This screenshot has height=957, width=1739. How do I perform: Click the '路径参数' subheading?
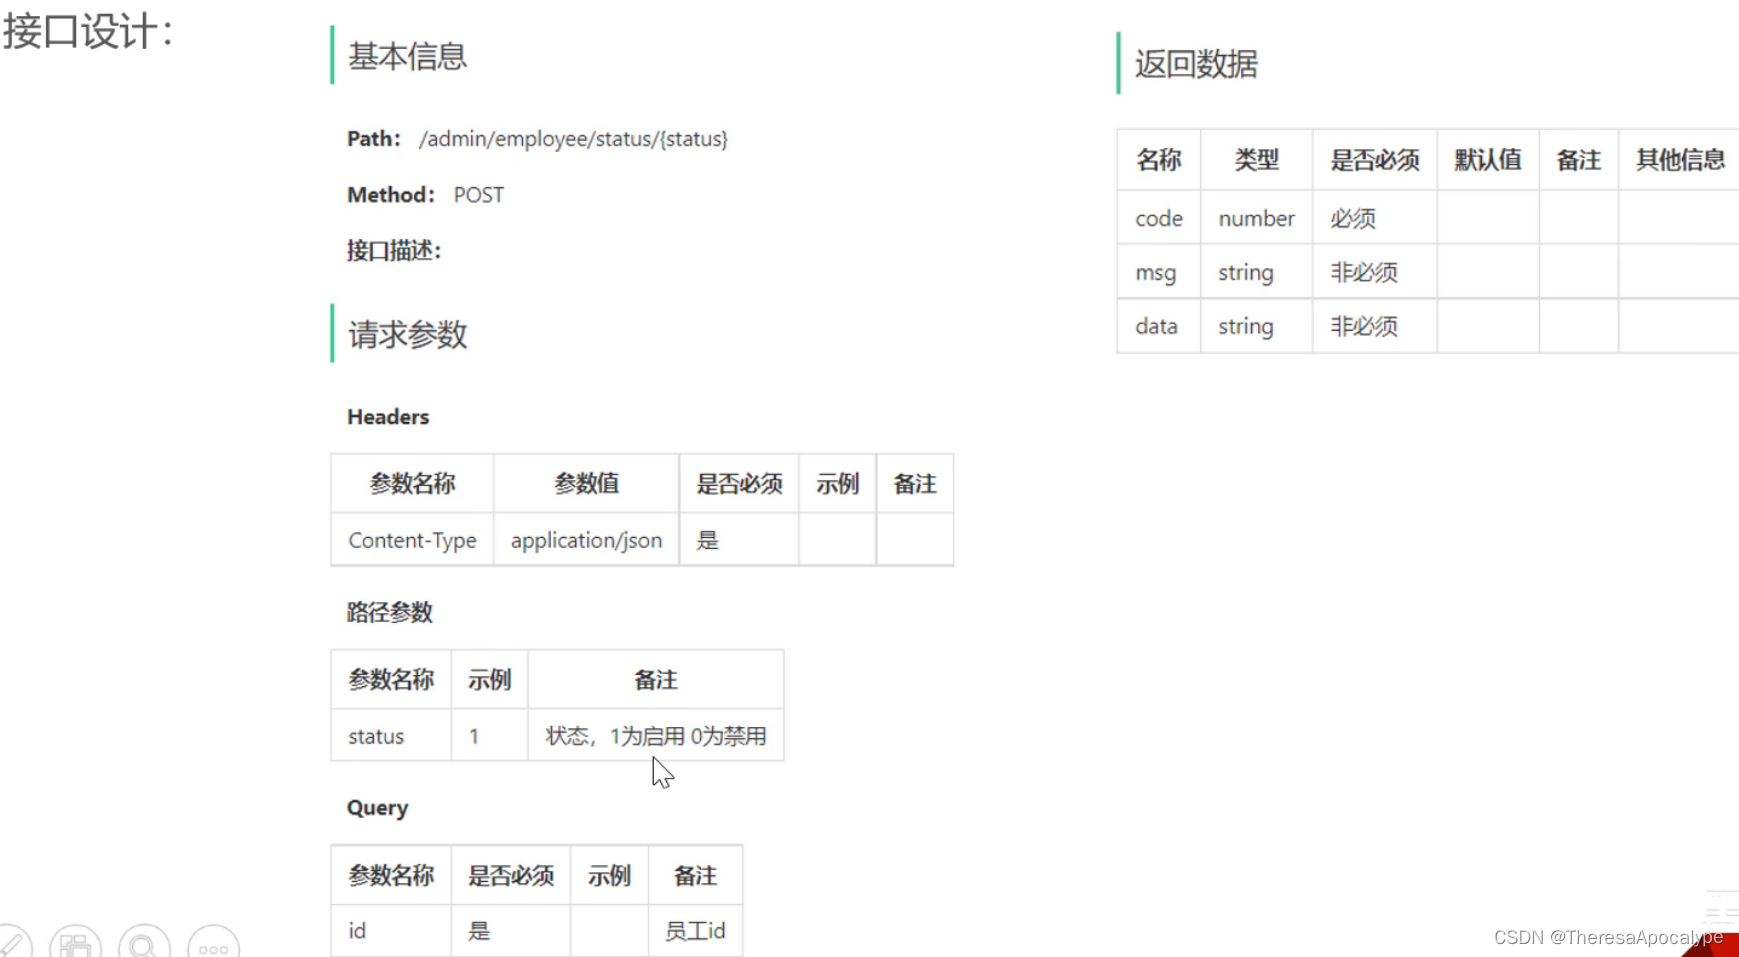point(389,612)
